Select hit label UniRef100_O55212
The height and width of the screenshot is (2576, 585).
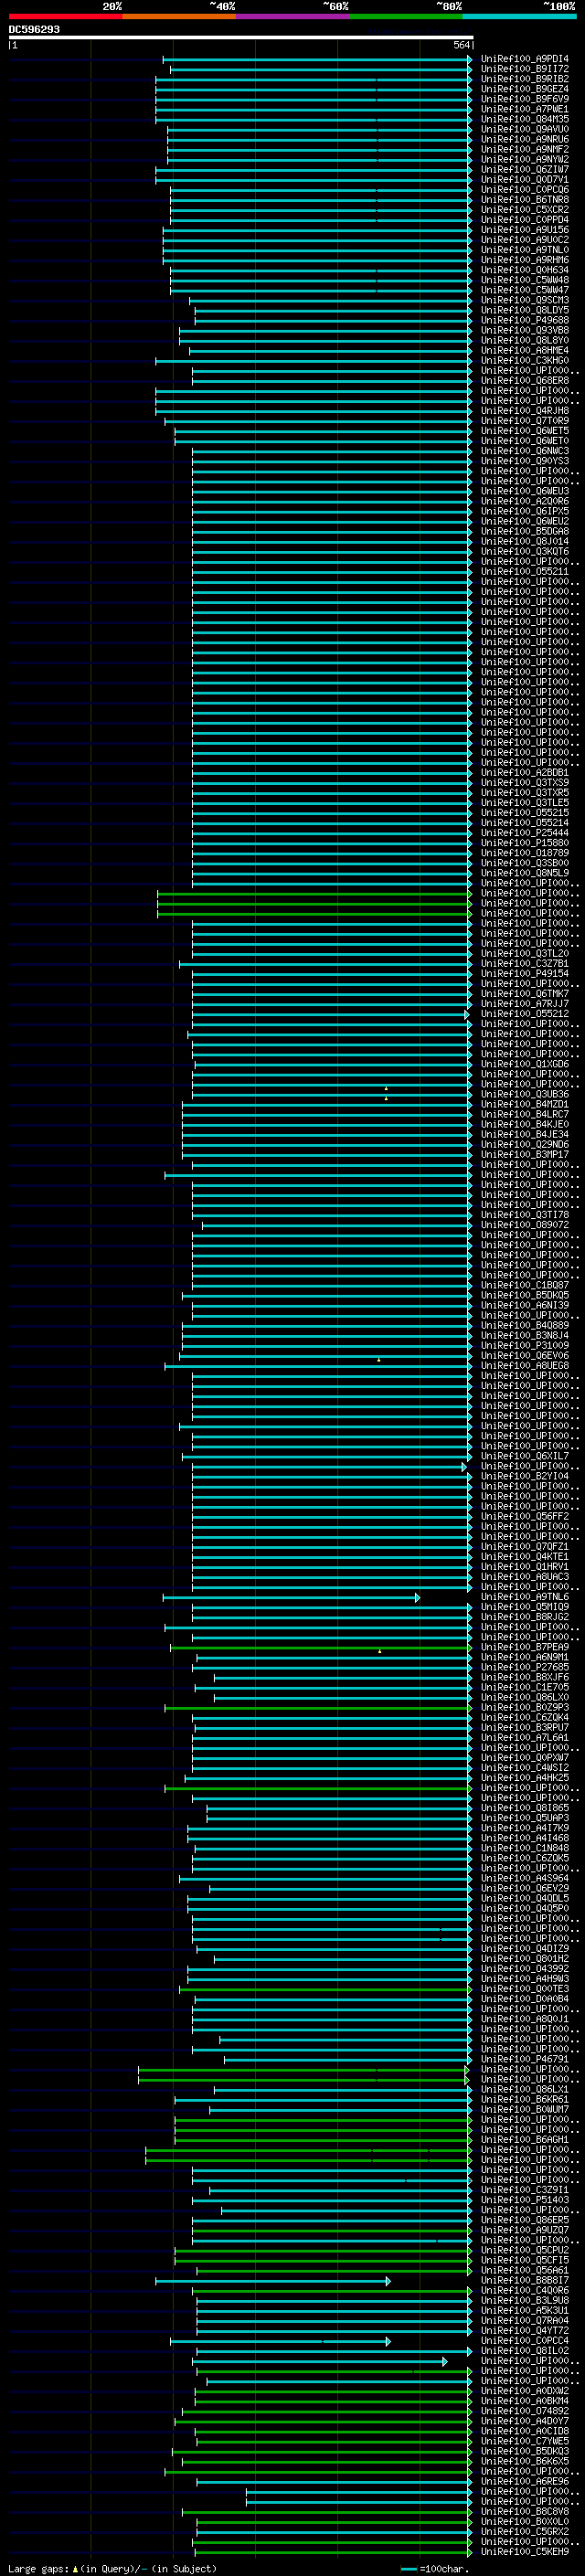(x=524, y=1013)
